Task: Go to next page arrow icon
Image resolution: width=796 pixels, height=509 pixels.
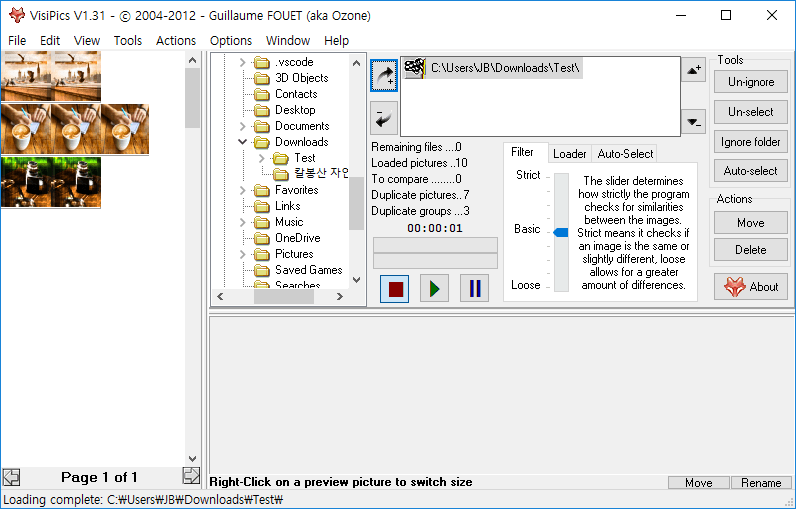Action: (x=191, y=476)
